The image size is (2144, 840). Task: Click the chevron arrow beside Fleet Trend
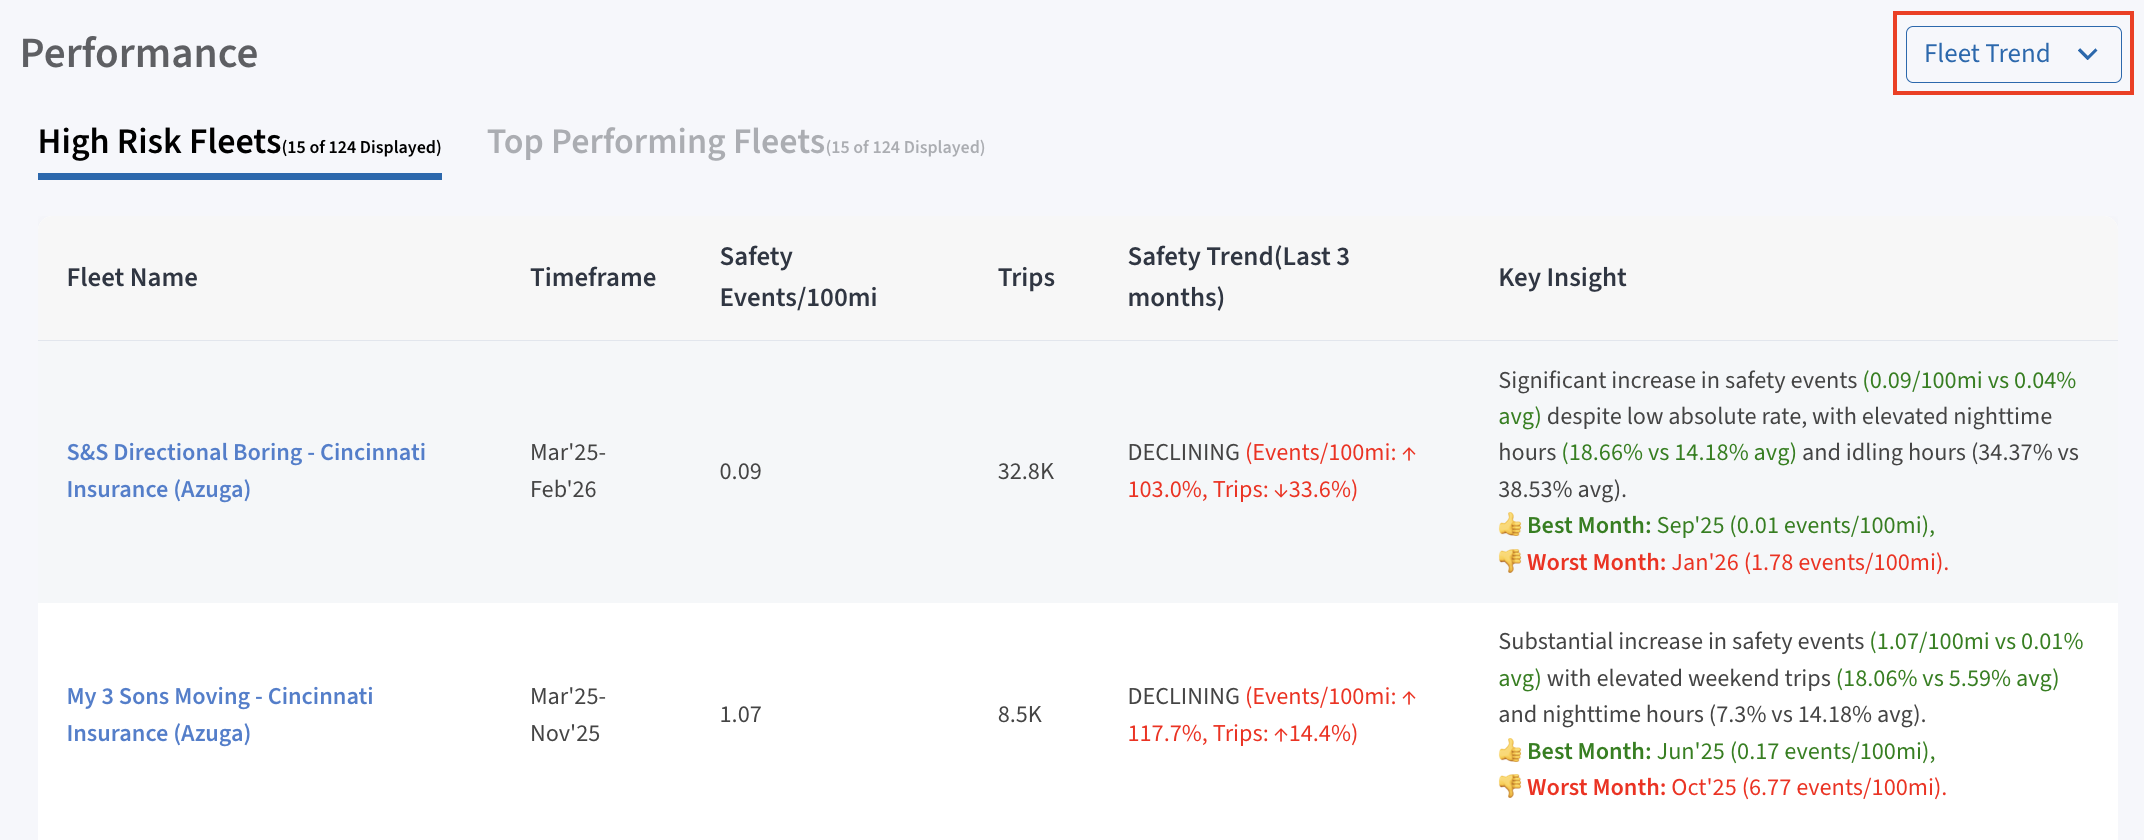coord(2087,55)
